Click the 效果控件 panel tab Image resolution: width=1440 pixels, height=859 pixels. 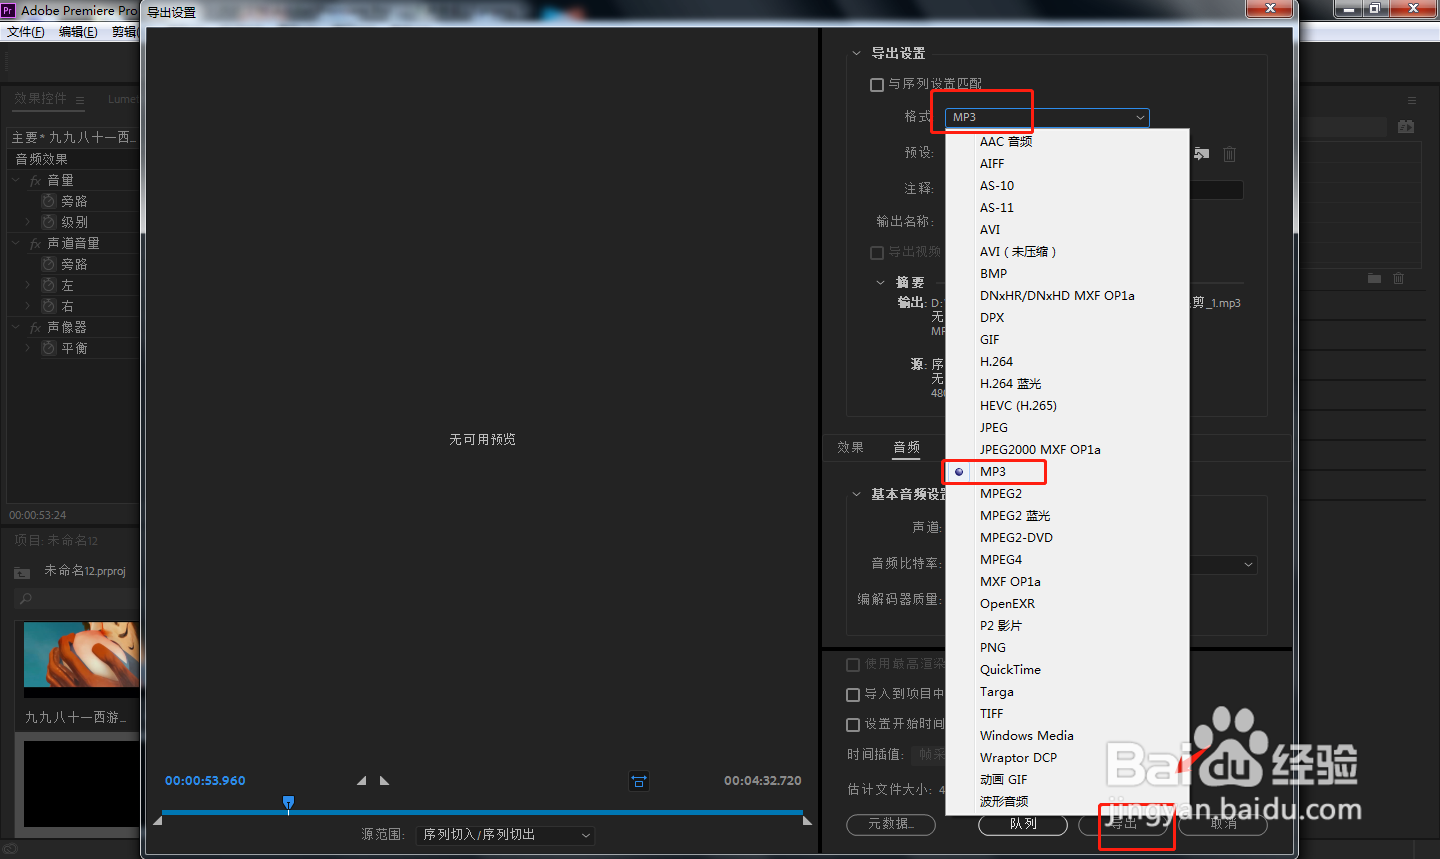pyautogui.click(x=40, y=99)
